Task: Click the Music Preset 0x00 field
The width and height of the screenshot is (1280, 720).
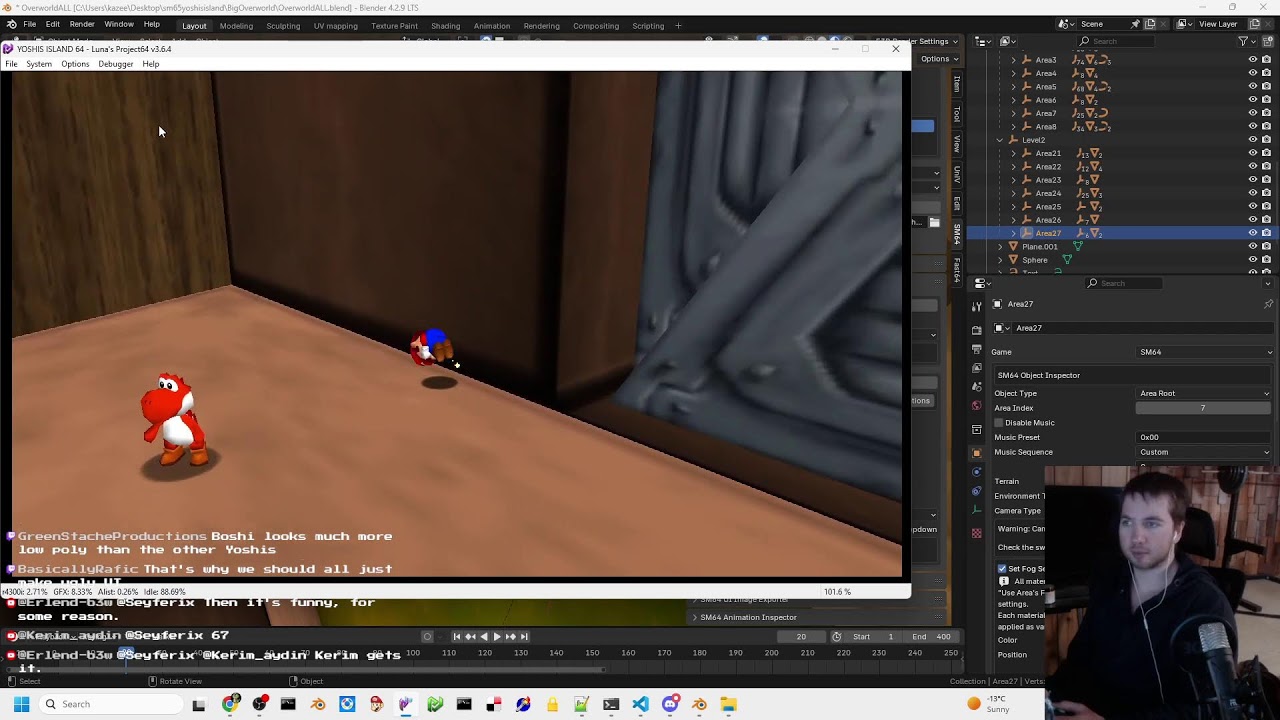Action: click(x=1203, y=437)
